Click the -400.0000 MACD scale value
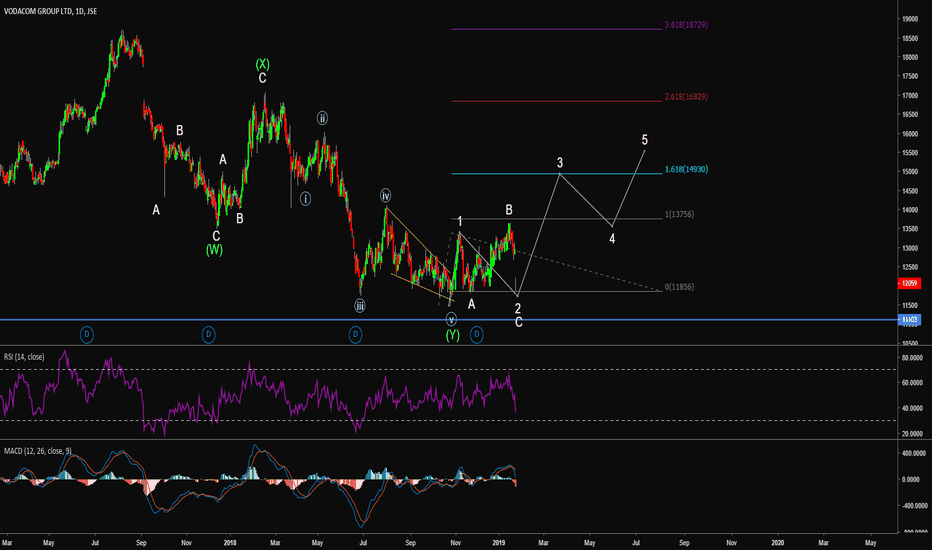The image size is (932, 550). (x=914, y=506)
